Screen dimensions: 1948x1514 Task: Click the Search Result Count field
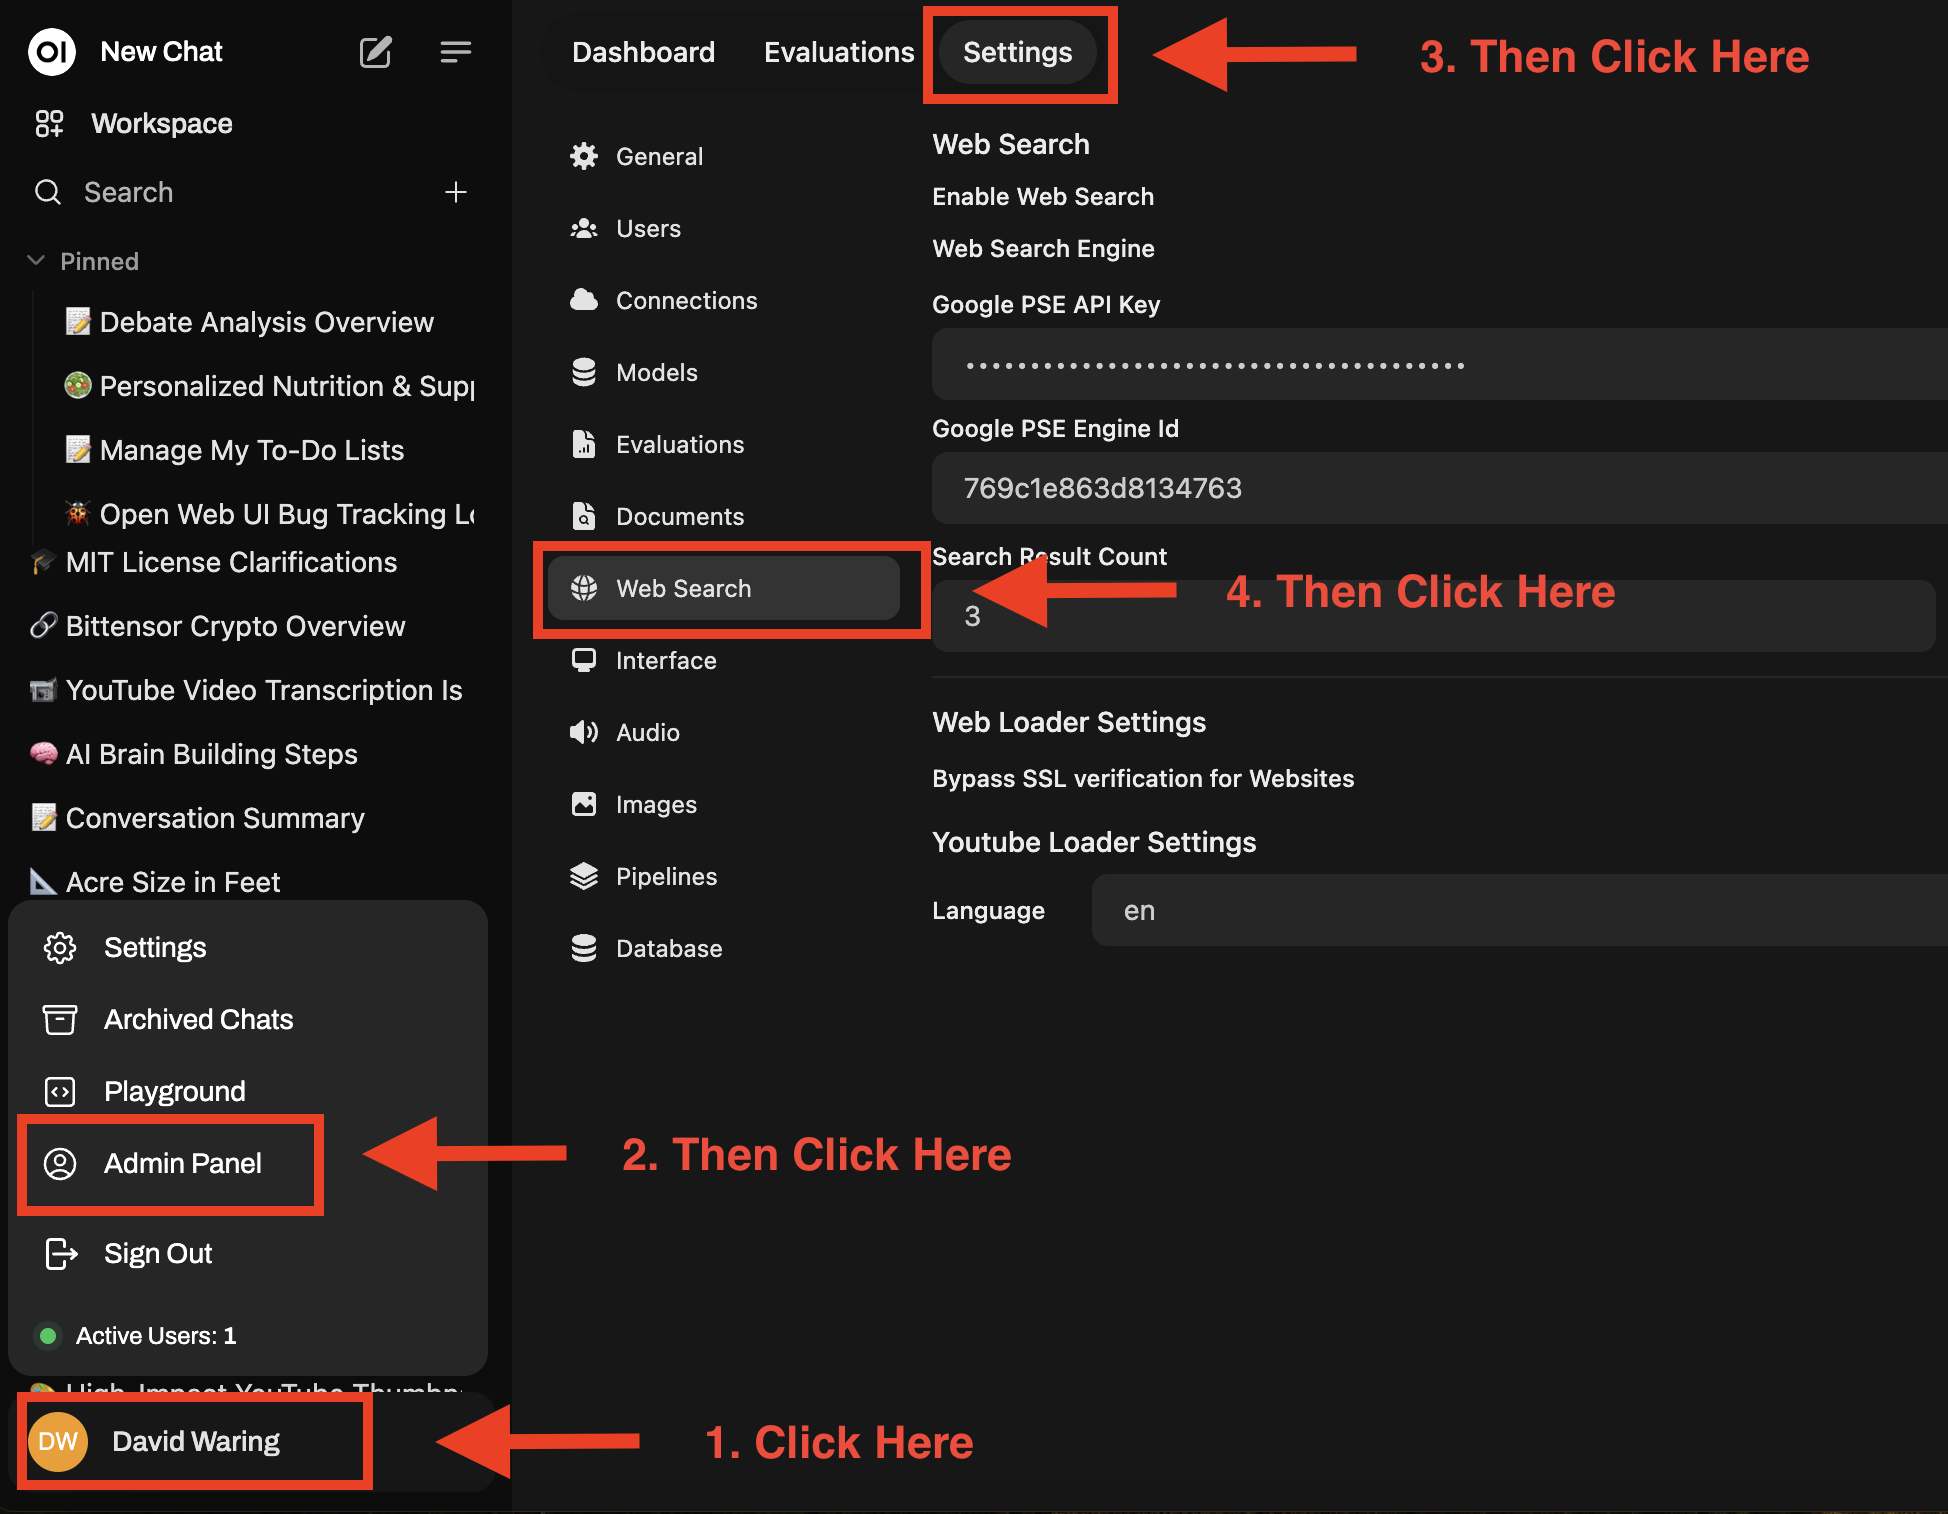[1434, 616]
